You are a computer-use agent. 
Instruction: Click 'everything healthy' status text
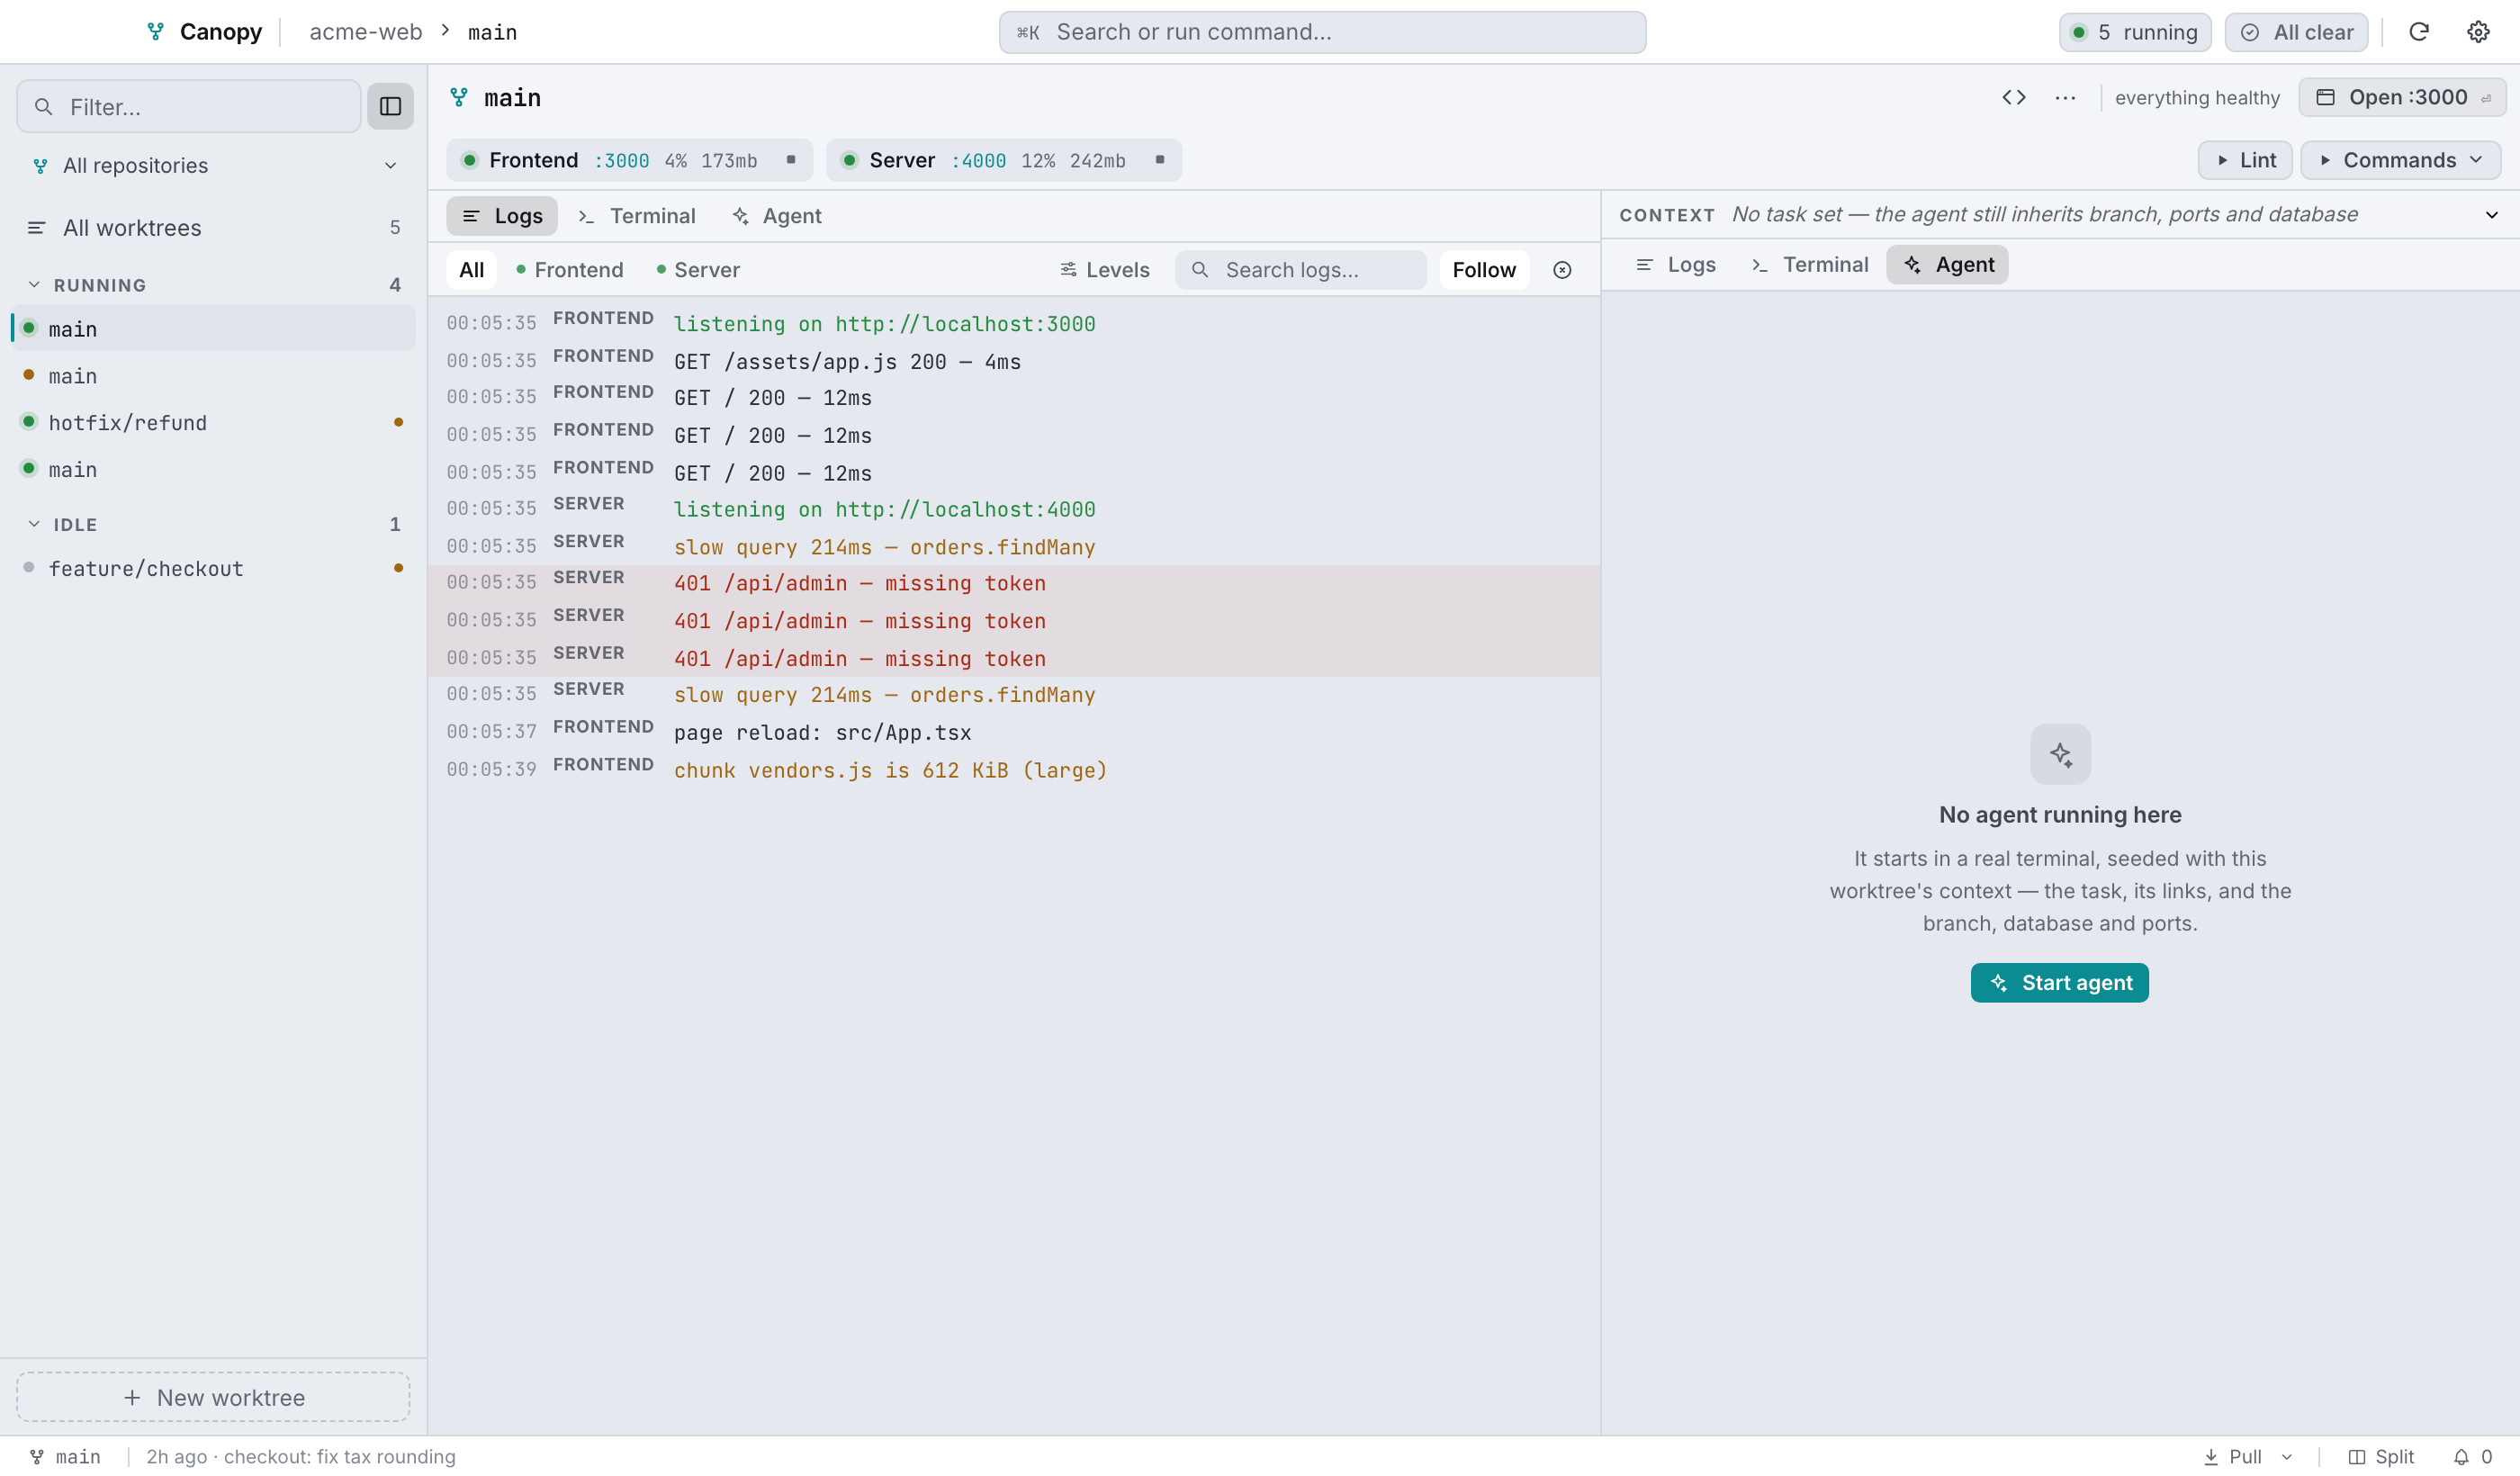pos(2197,97)
